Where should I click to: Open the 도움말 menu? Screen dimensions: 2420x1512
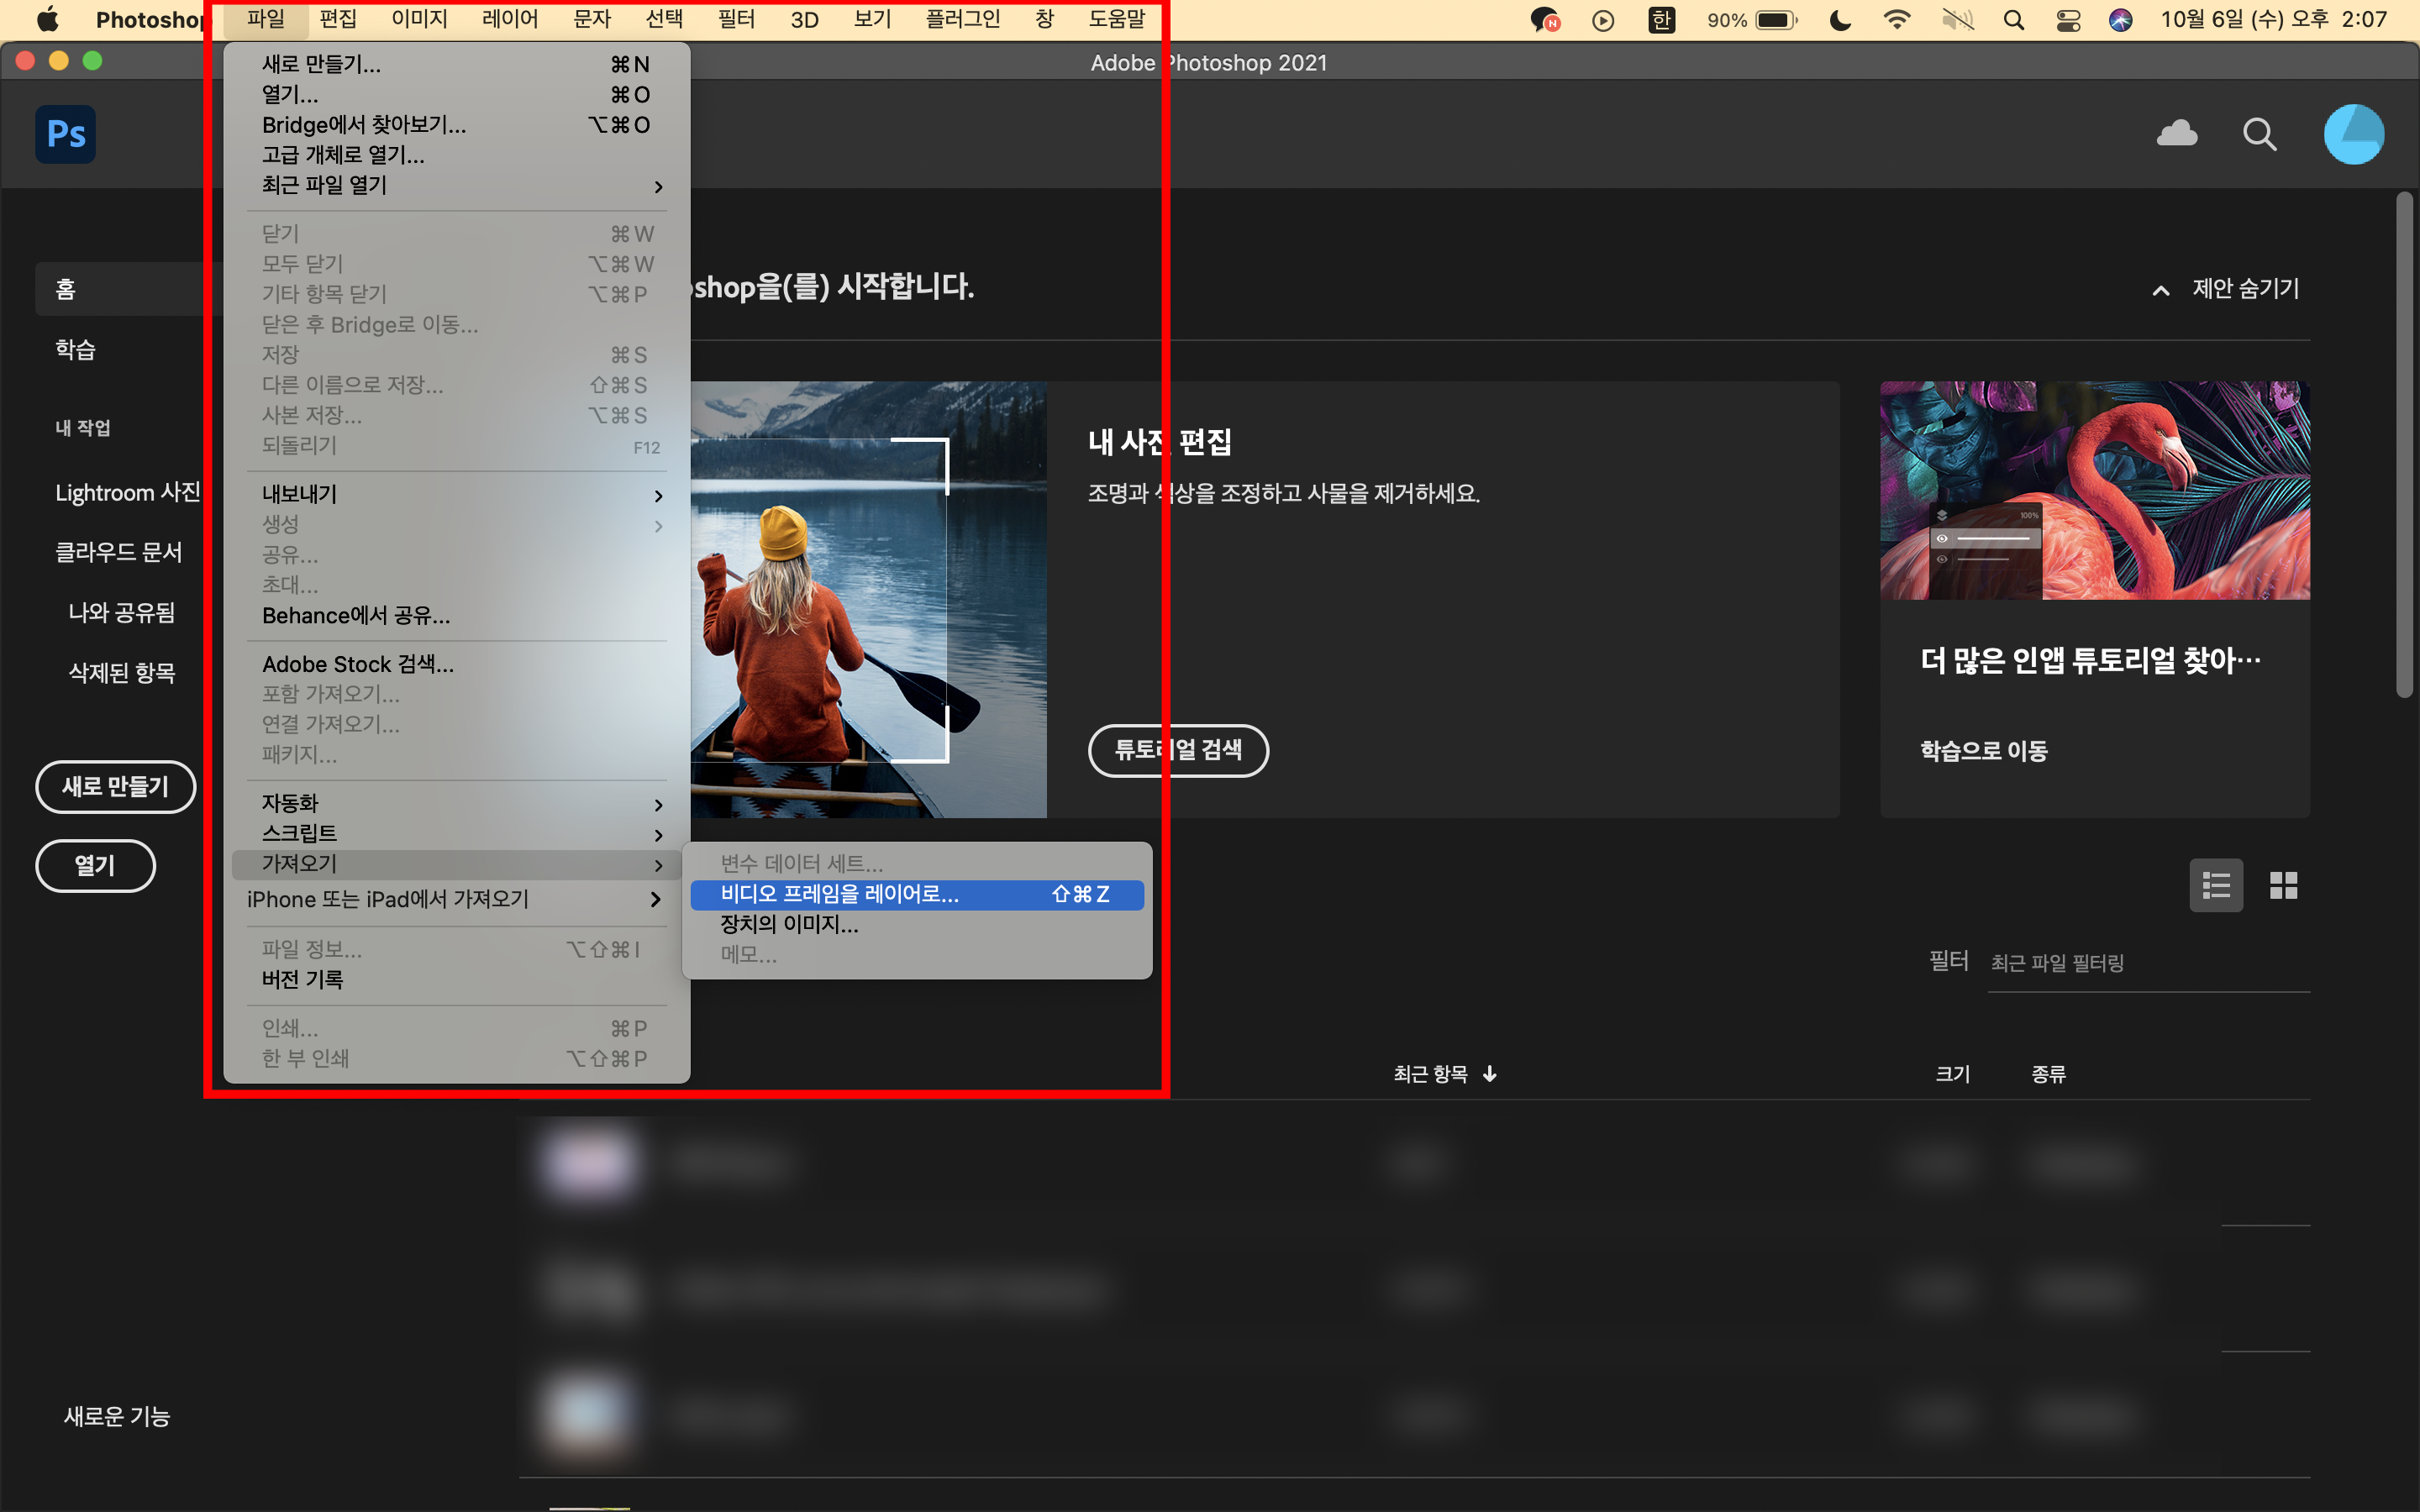1117,19
